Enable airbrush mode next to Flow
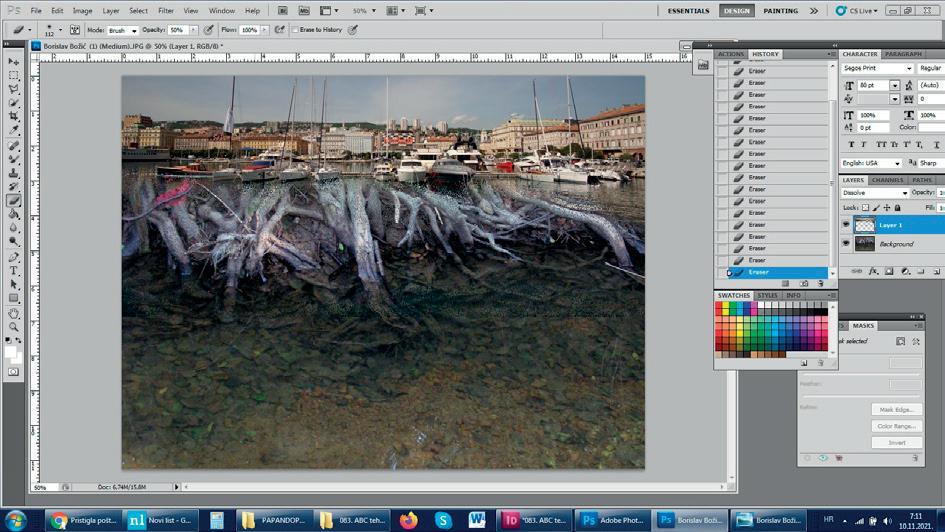Image resolution: width=945 pixels, height=532 pixels. tap(280, 30)
